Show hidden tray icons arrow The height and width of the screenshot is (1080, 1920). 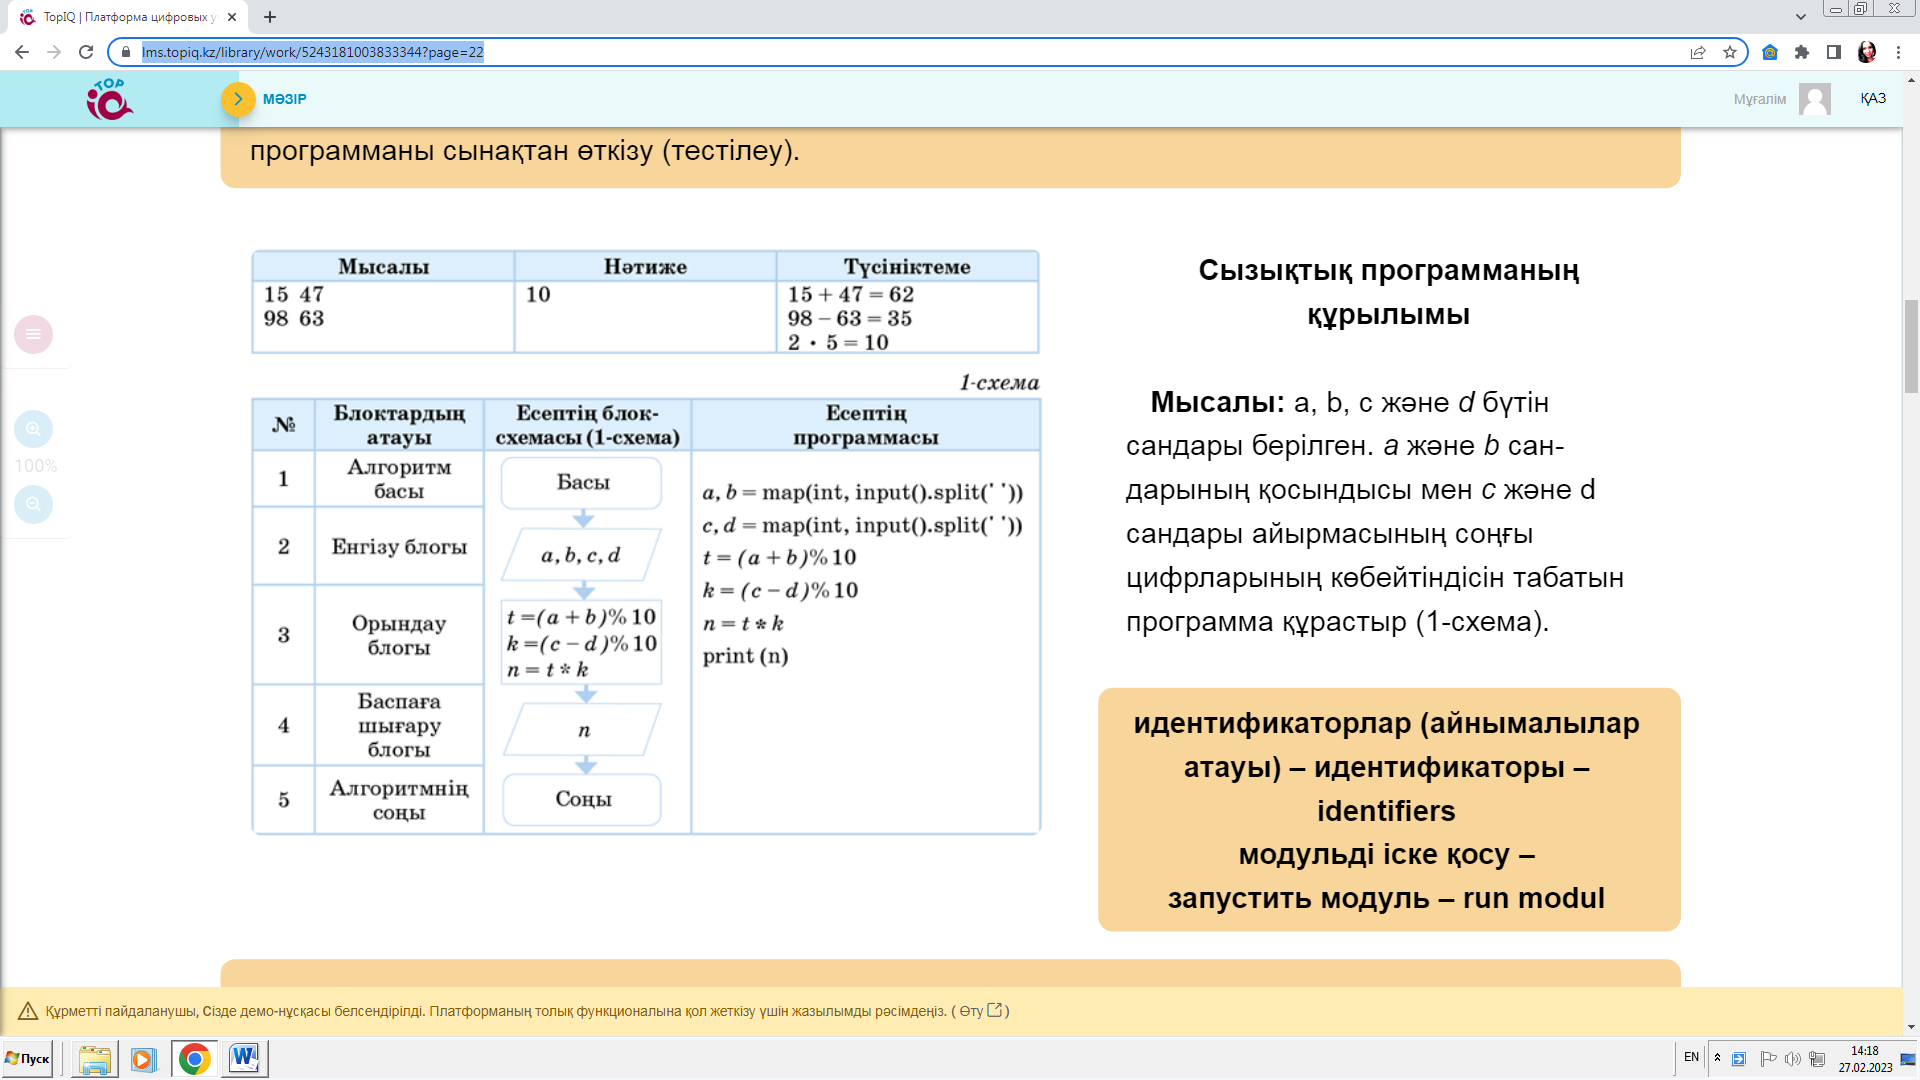point(1717,1058)
